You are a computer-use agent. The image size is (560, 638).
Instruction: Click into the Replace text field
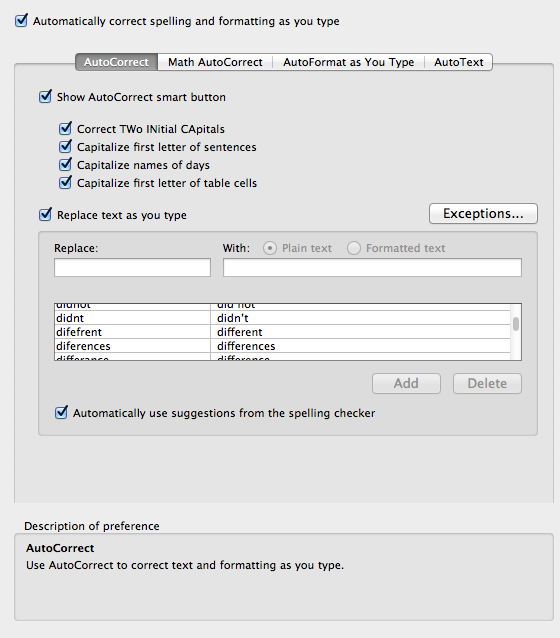(x=132, y=267)
